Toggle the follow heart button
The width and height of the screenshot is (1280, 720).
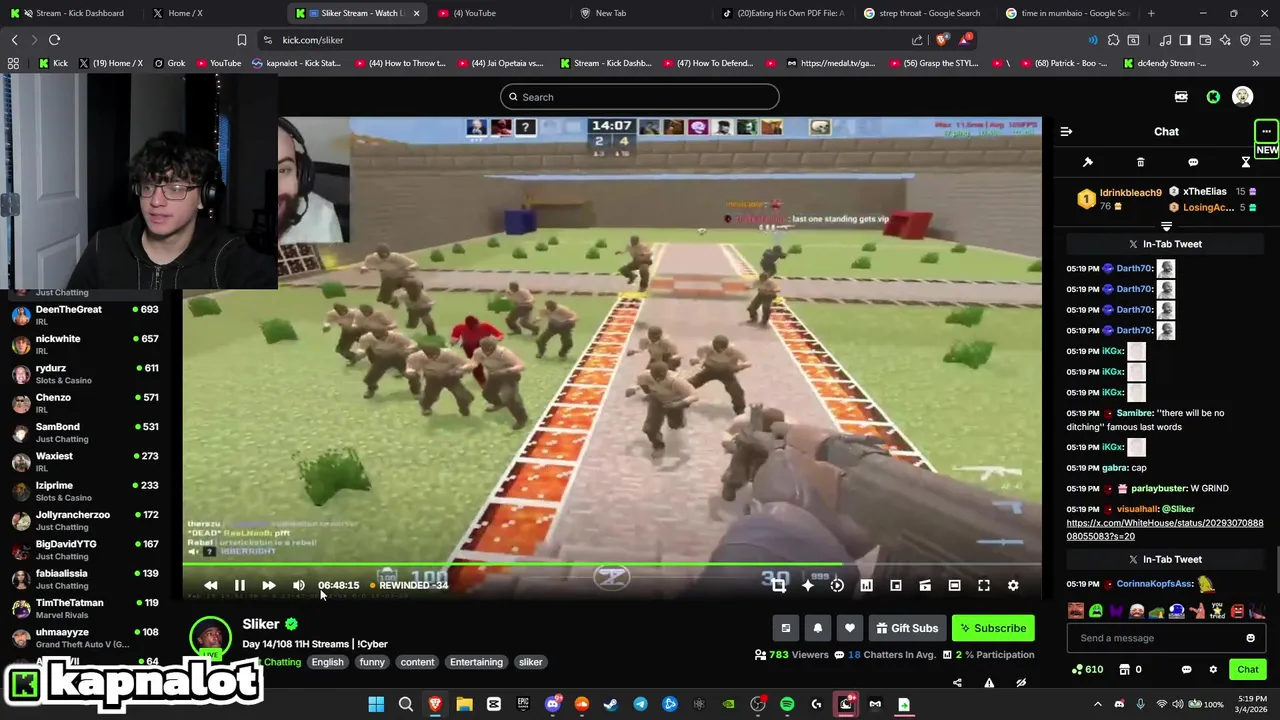coord(850,628)
